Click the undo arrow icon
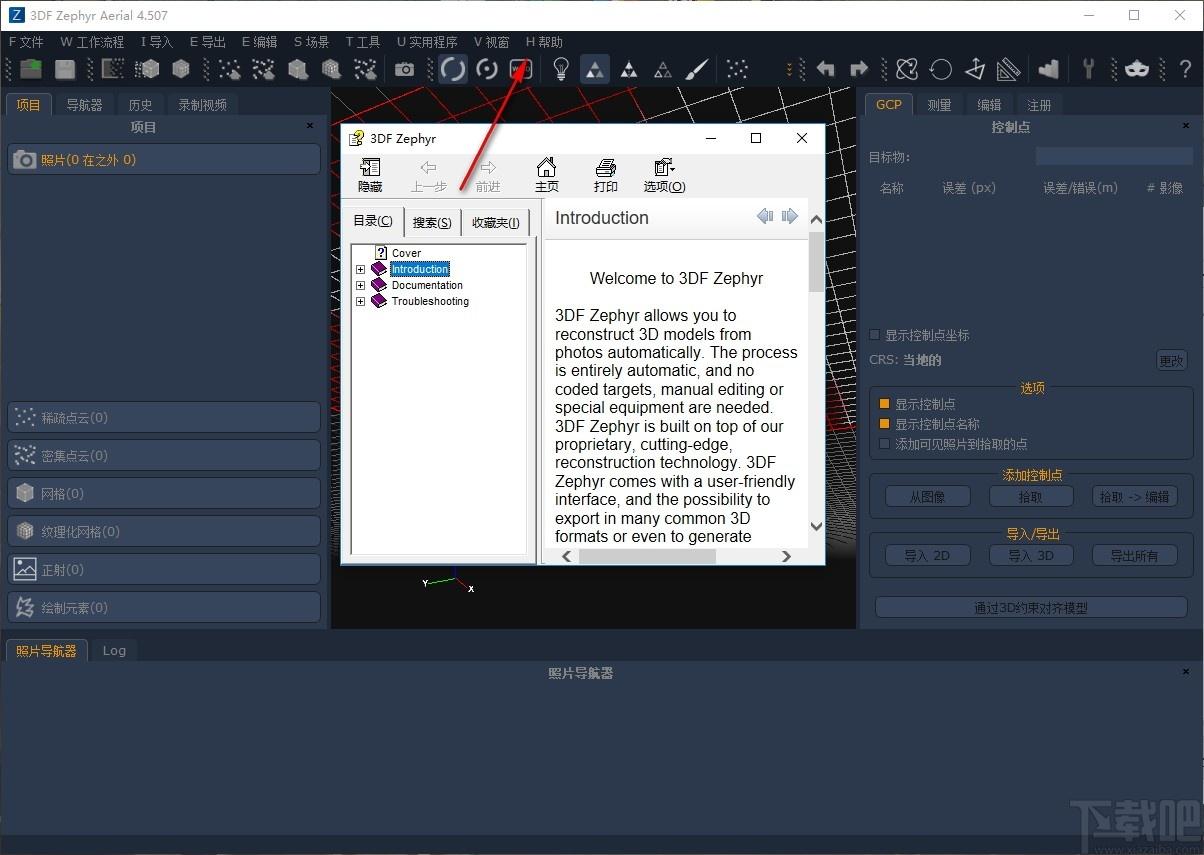The image size is (1204, 855). (x=826, y=69)
